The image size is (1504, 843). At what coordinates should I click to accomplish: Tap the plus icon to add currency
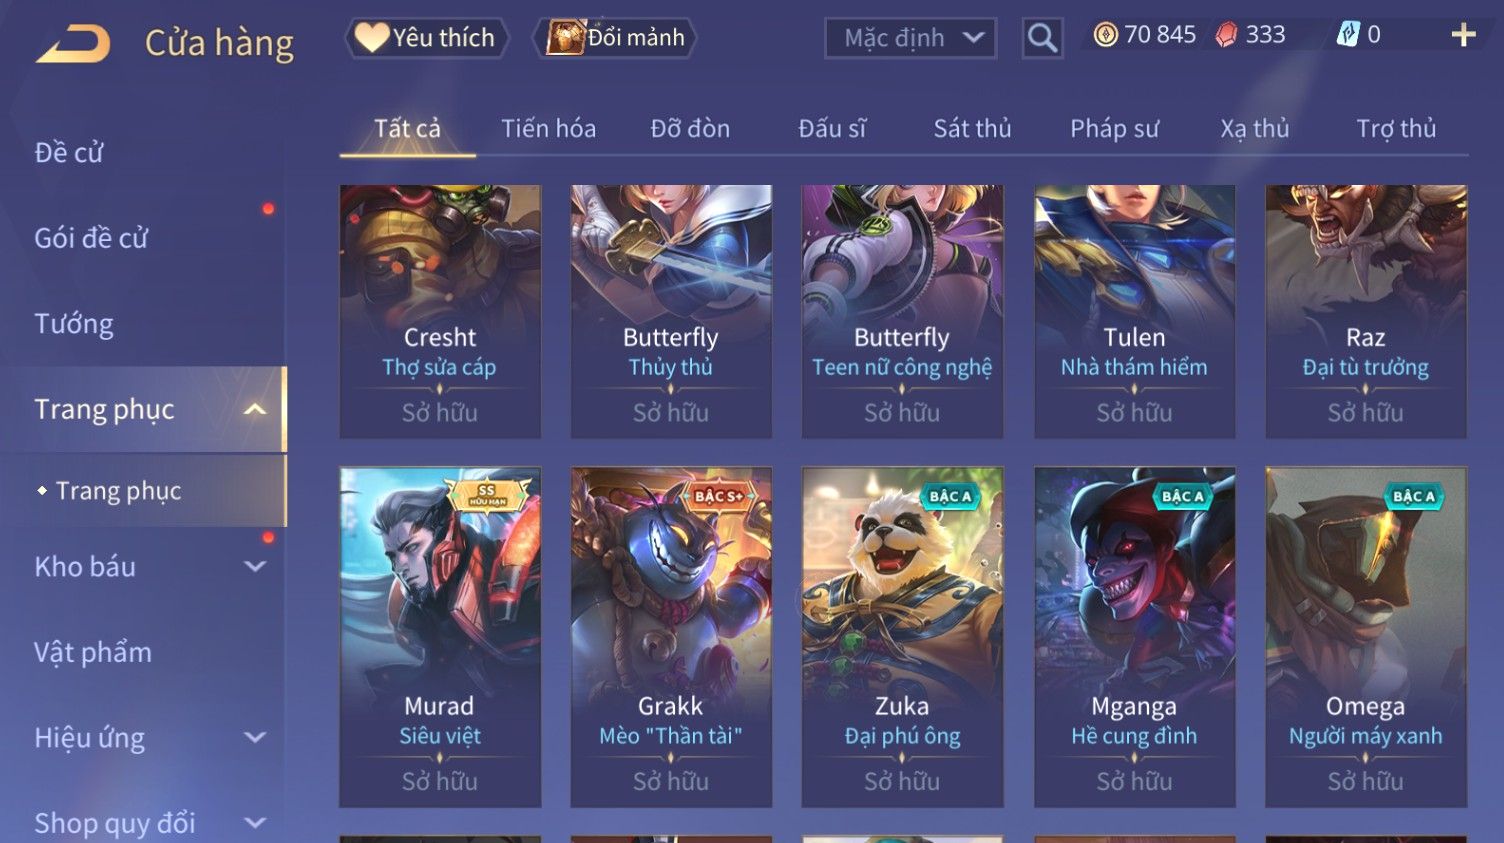1463,35
